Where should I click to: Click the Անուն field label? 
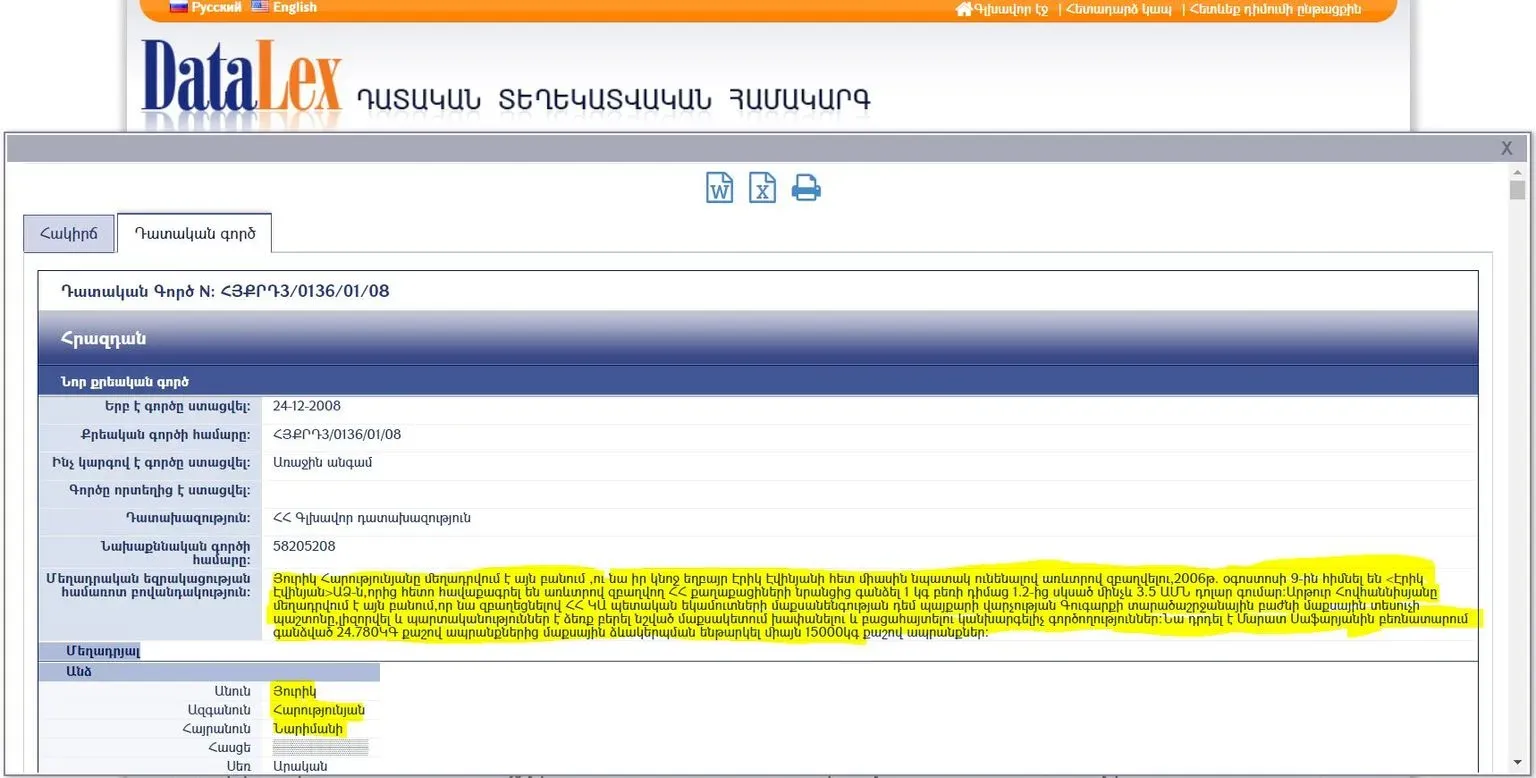232,691
